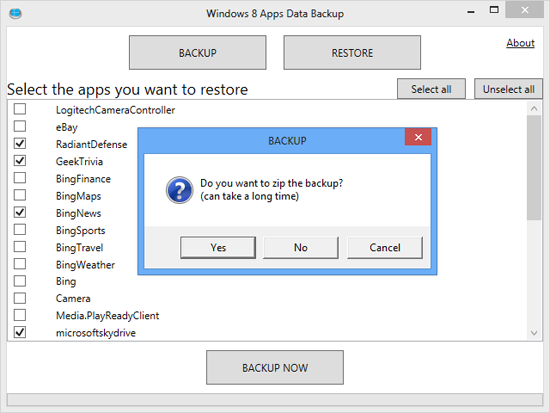Image resolution: width=550 pixels, height=413 pixels.
Task: Click the blue question mark icon
Action: click(x=179, y=190)
